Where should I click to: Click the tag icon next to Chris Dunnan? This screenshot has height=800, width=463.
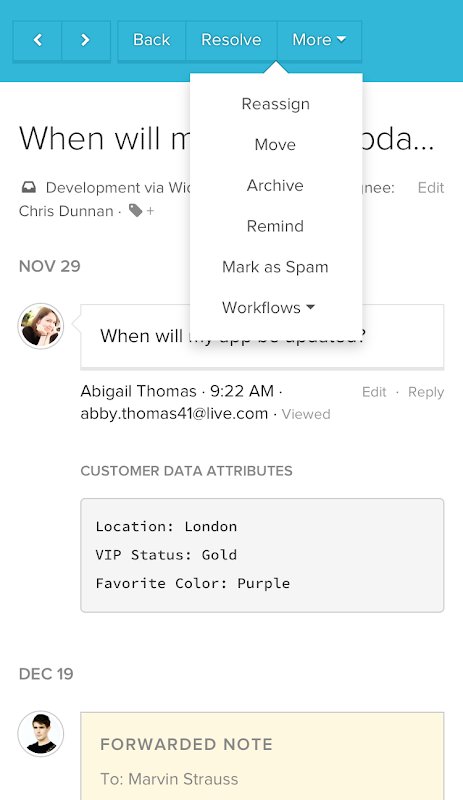pyautogui.click(x=135, y=210)
